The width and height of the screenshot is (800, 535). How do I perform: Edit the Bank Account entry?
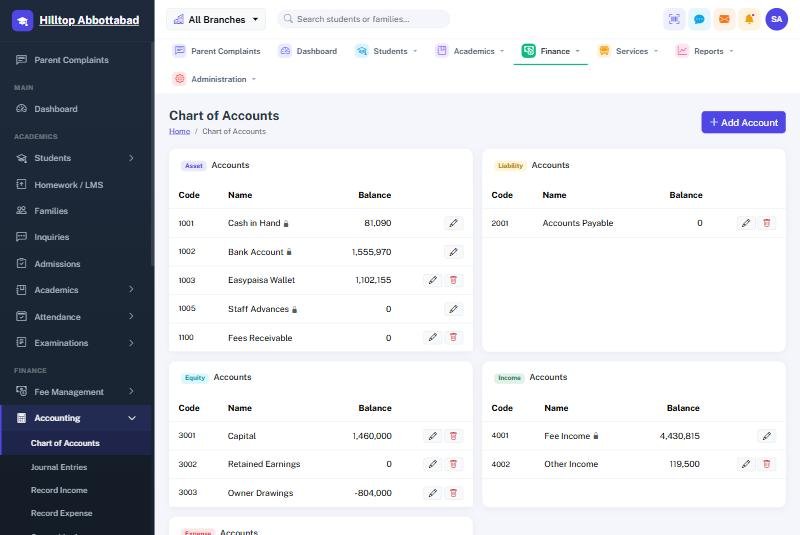[453, 252]
